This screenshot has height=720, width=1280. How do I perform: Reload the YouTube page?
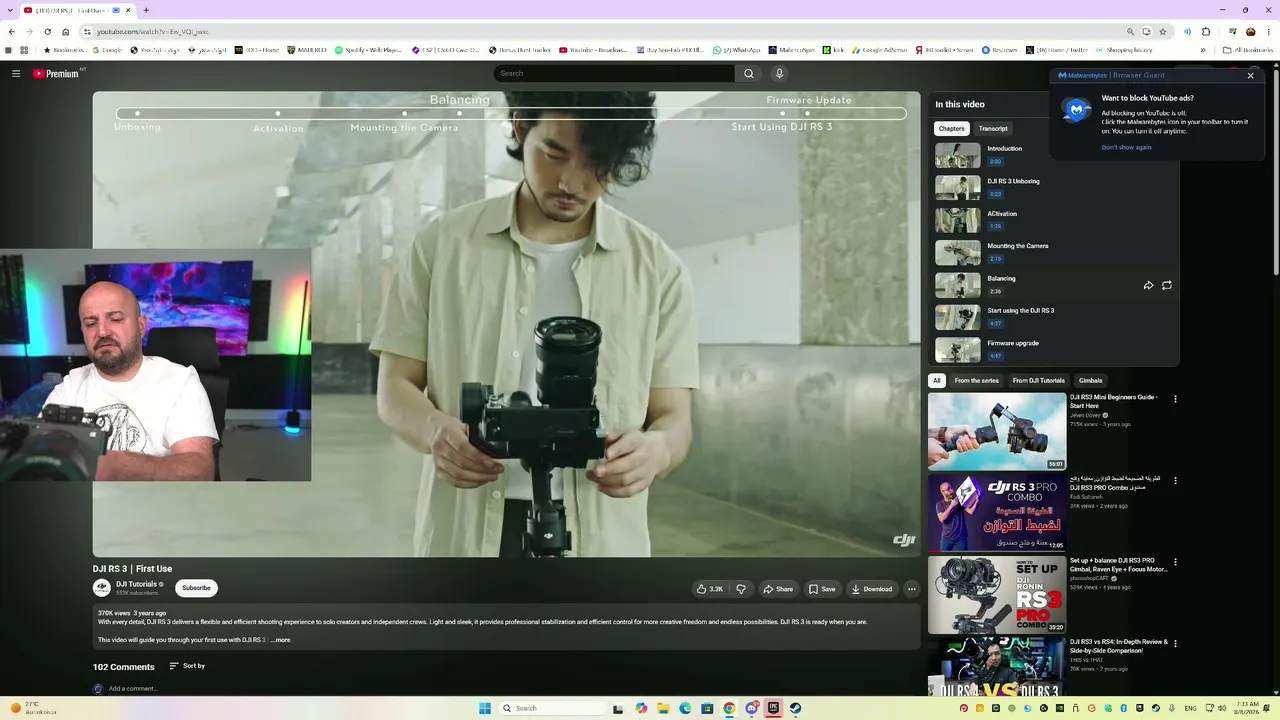pyautogui.click(x=47, y=31)
